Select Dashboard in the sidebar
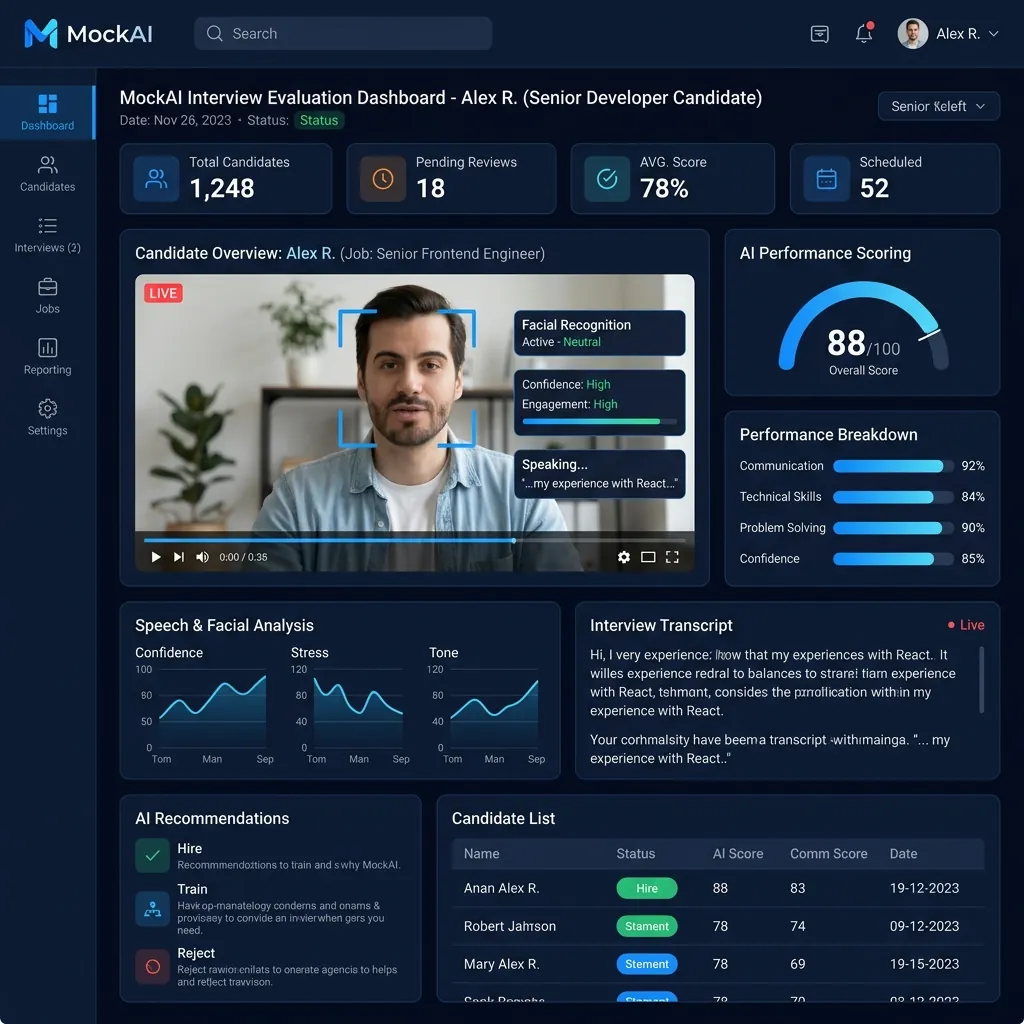 pyautogui.click(x=48, y=112)
